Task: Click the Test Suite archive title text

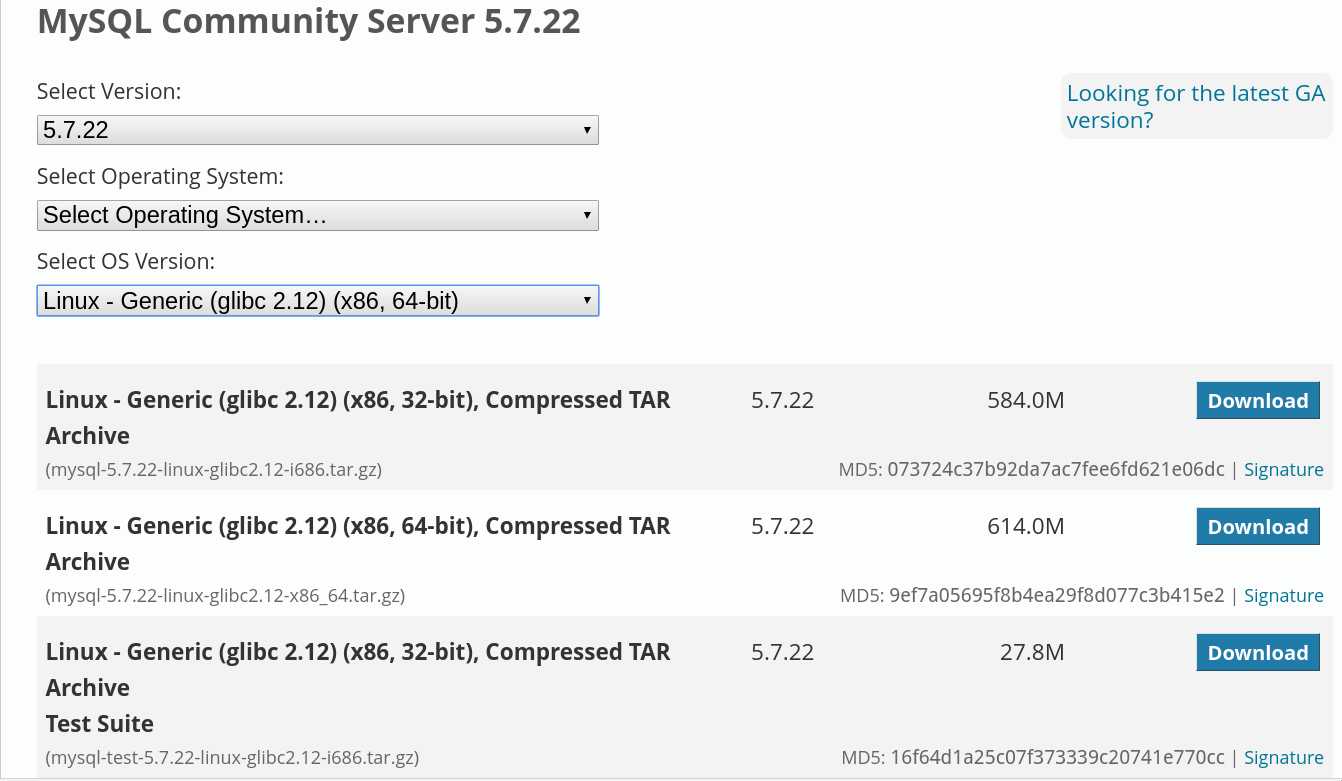Action: (358, 687)
